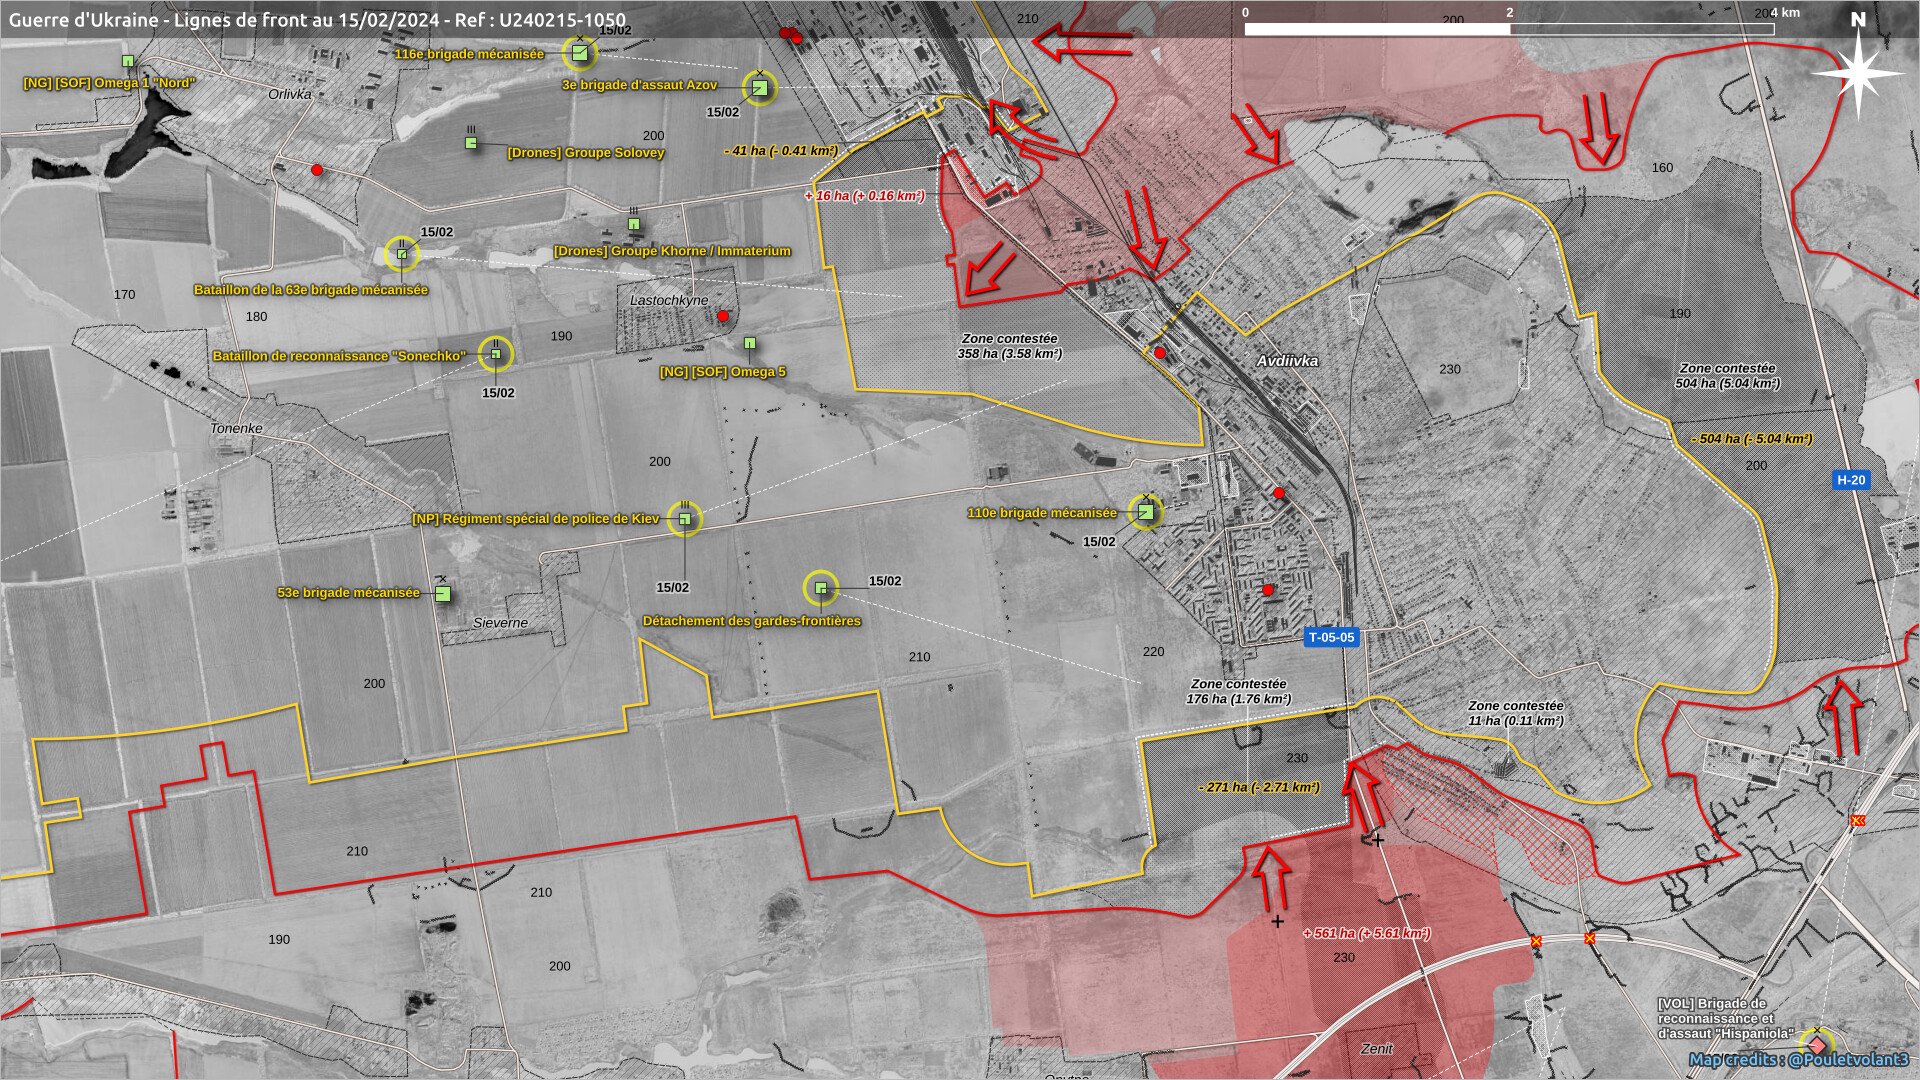Click the Tonenke village label
The image size is (1920, 1080).
237,428
